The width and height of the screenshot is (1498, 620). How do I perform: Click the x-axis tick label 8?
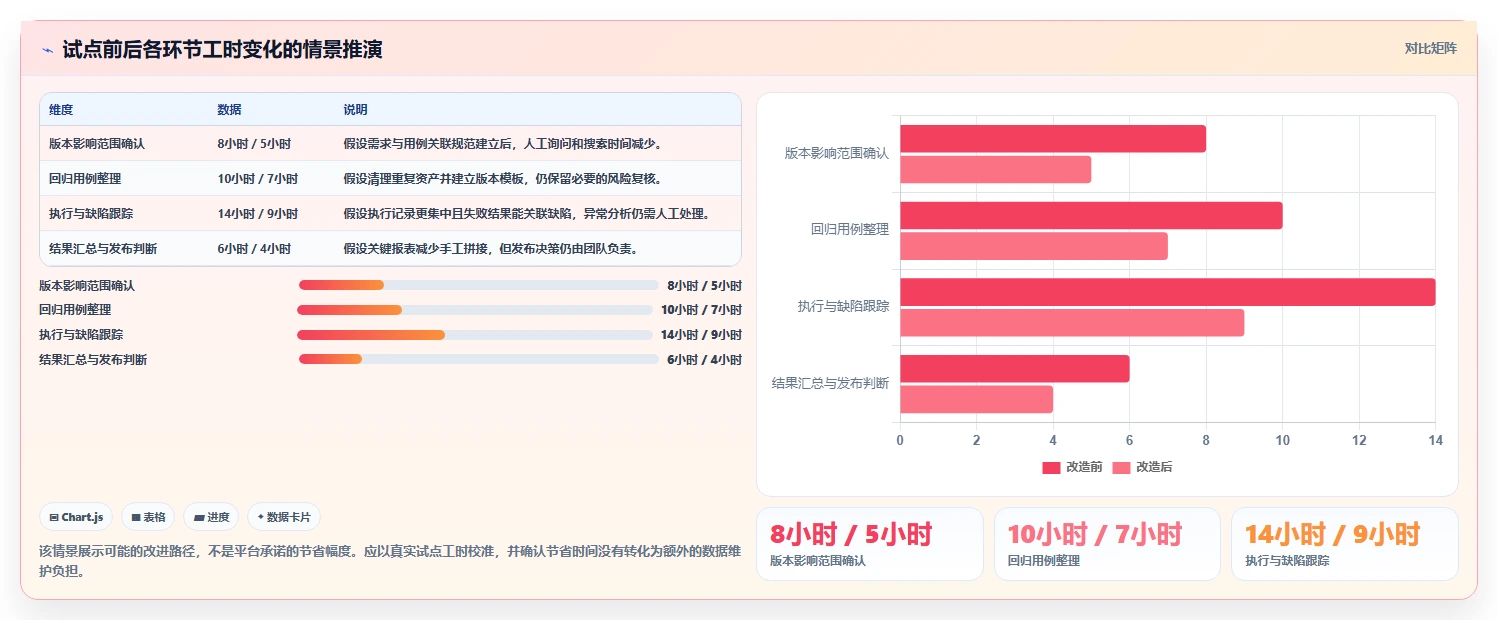[1206, 440]
